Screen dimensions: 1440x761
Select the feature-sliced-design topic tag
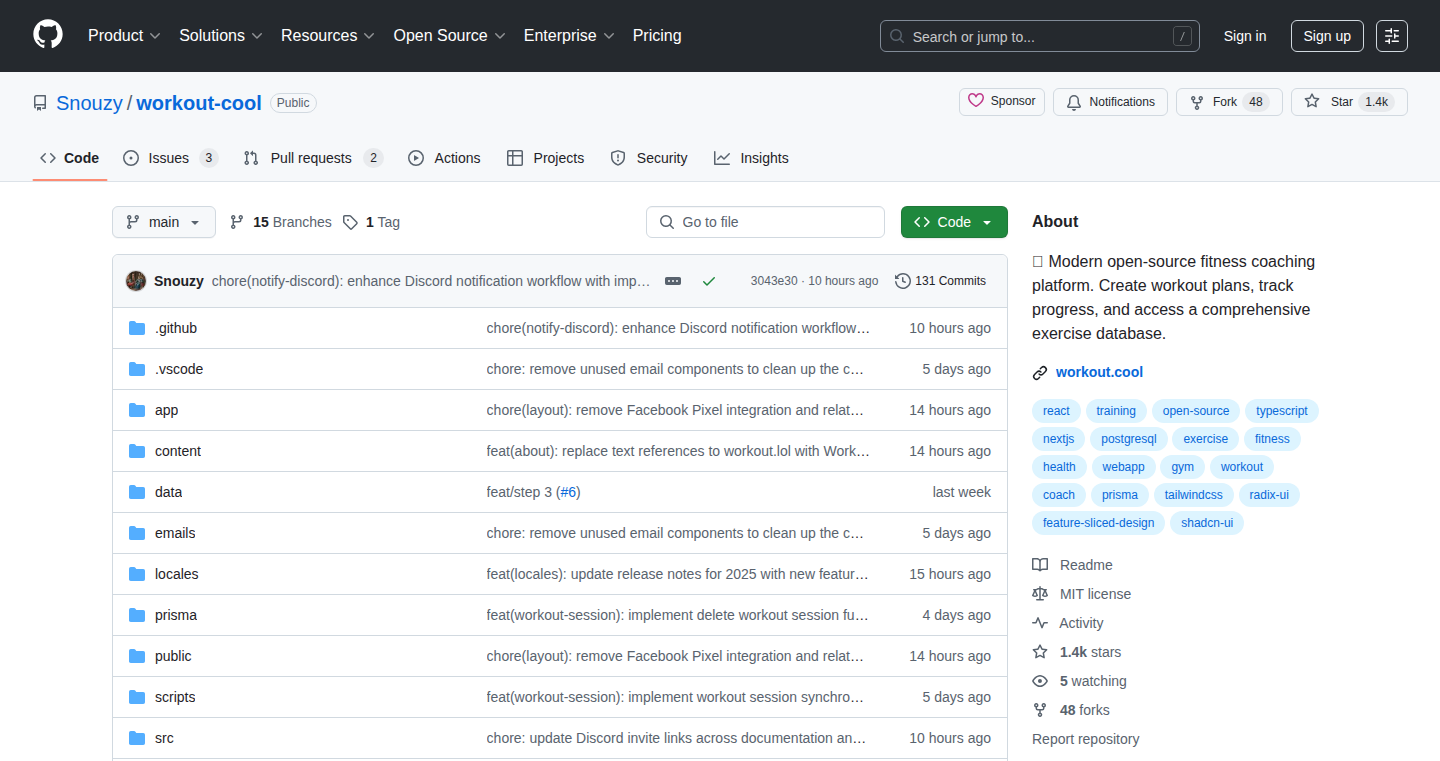tap(1098, 523)
